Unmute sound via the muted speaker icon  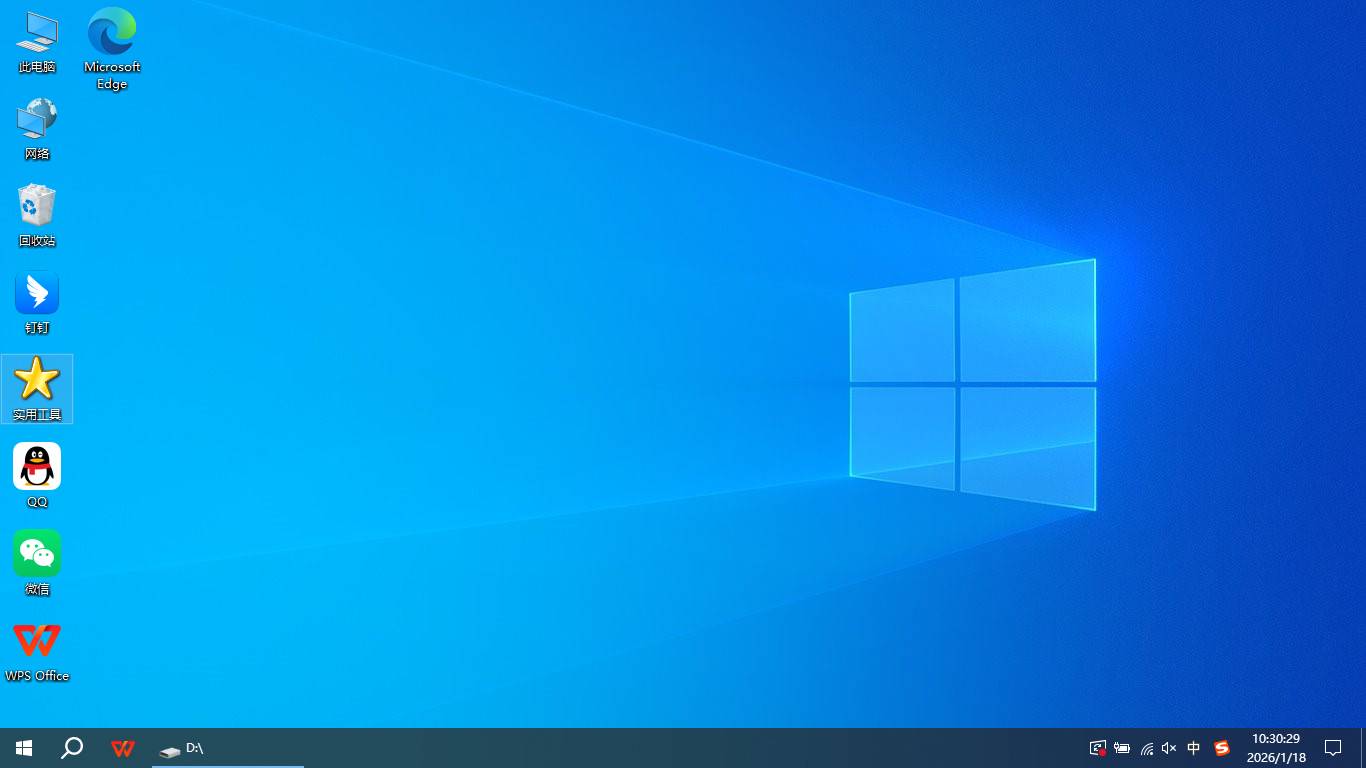click(1169, 748)
